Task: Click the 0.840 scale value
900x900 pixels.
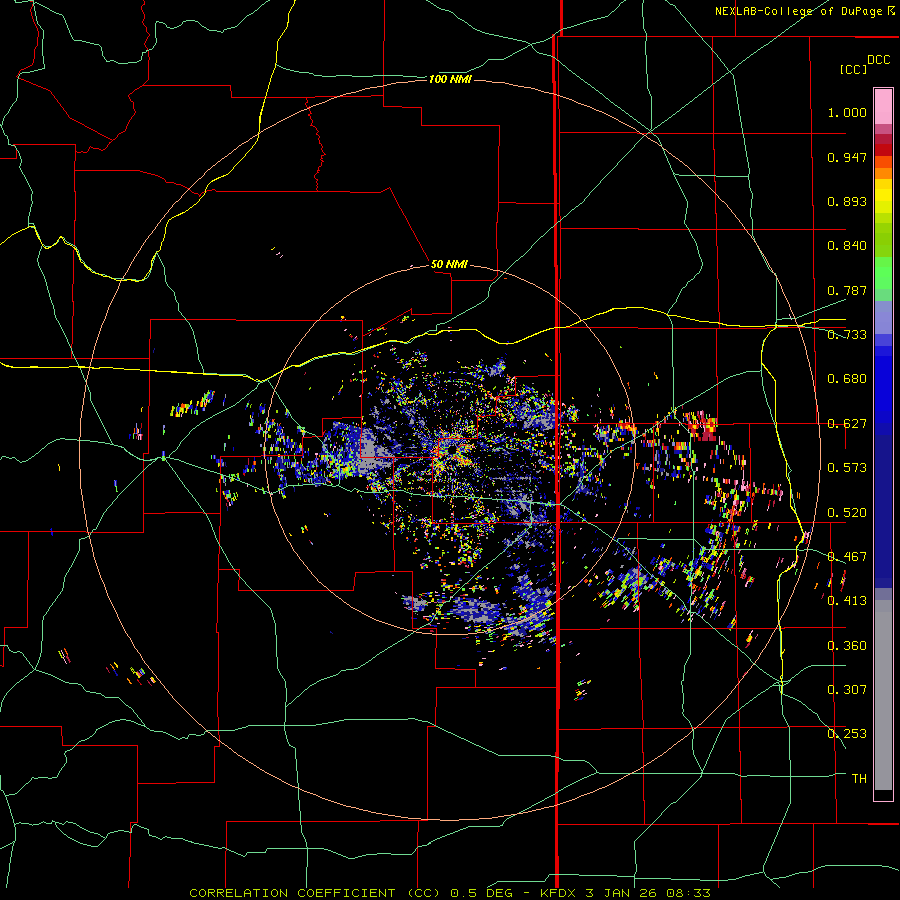Action: tap(847, 246)
